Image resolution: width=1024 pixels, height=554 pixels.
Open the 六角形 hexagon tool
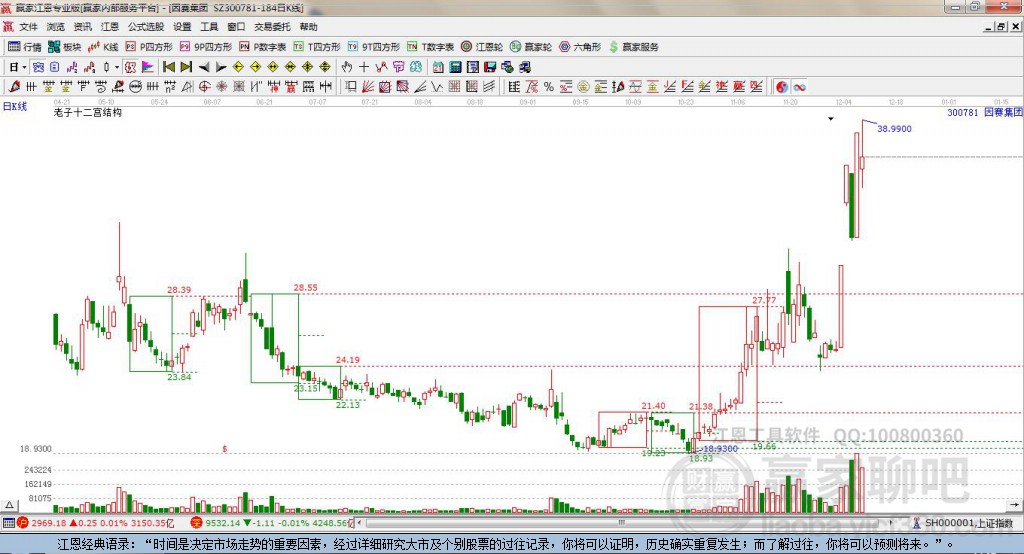click(580, 47)
